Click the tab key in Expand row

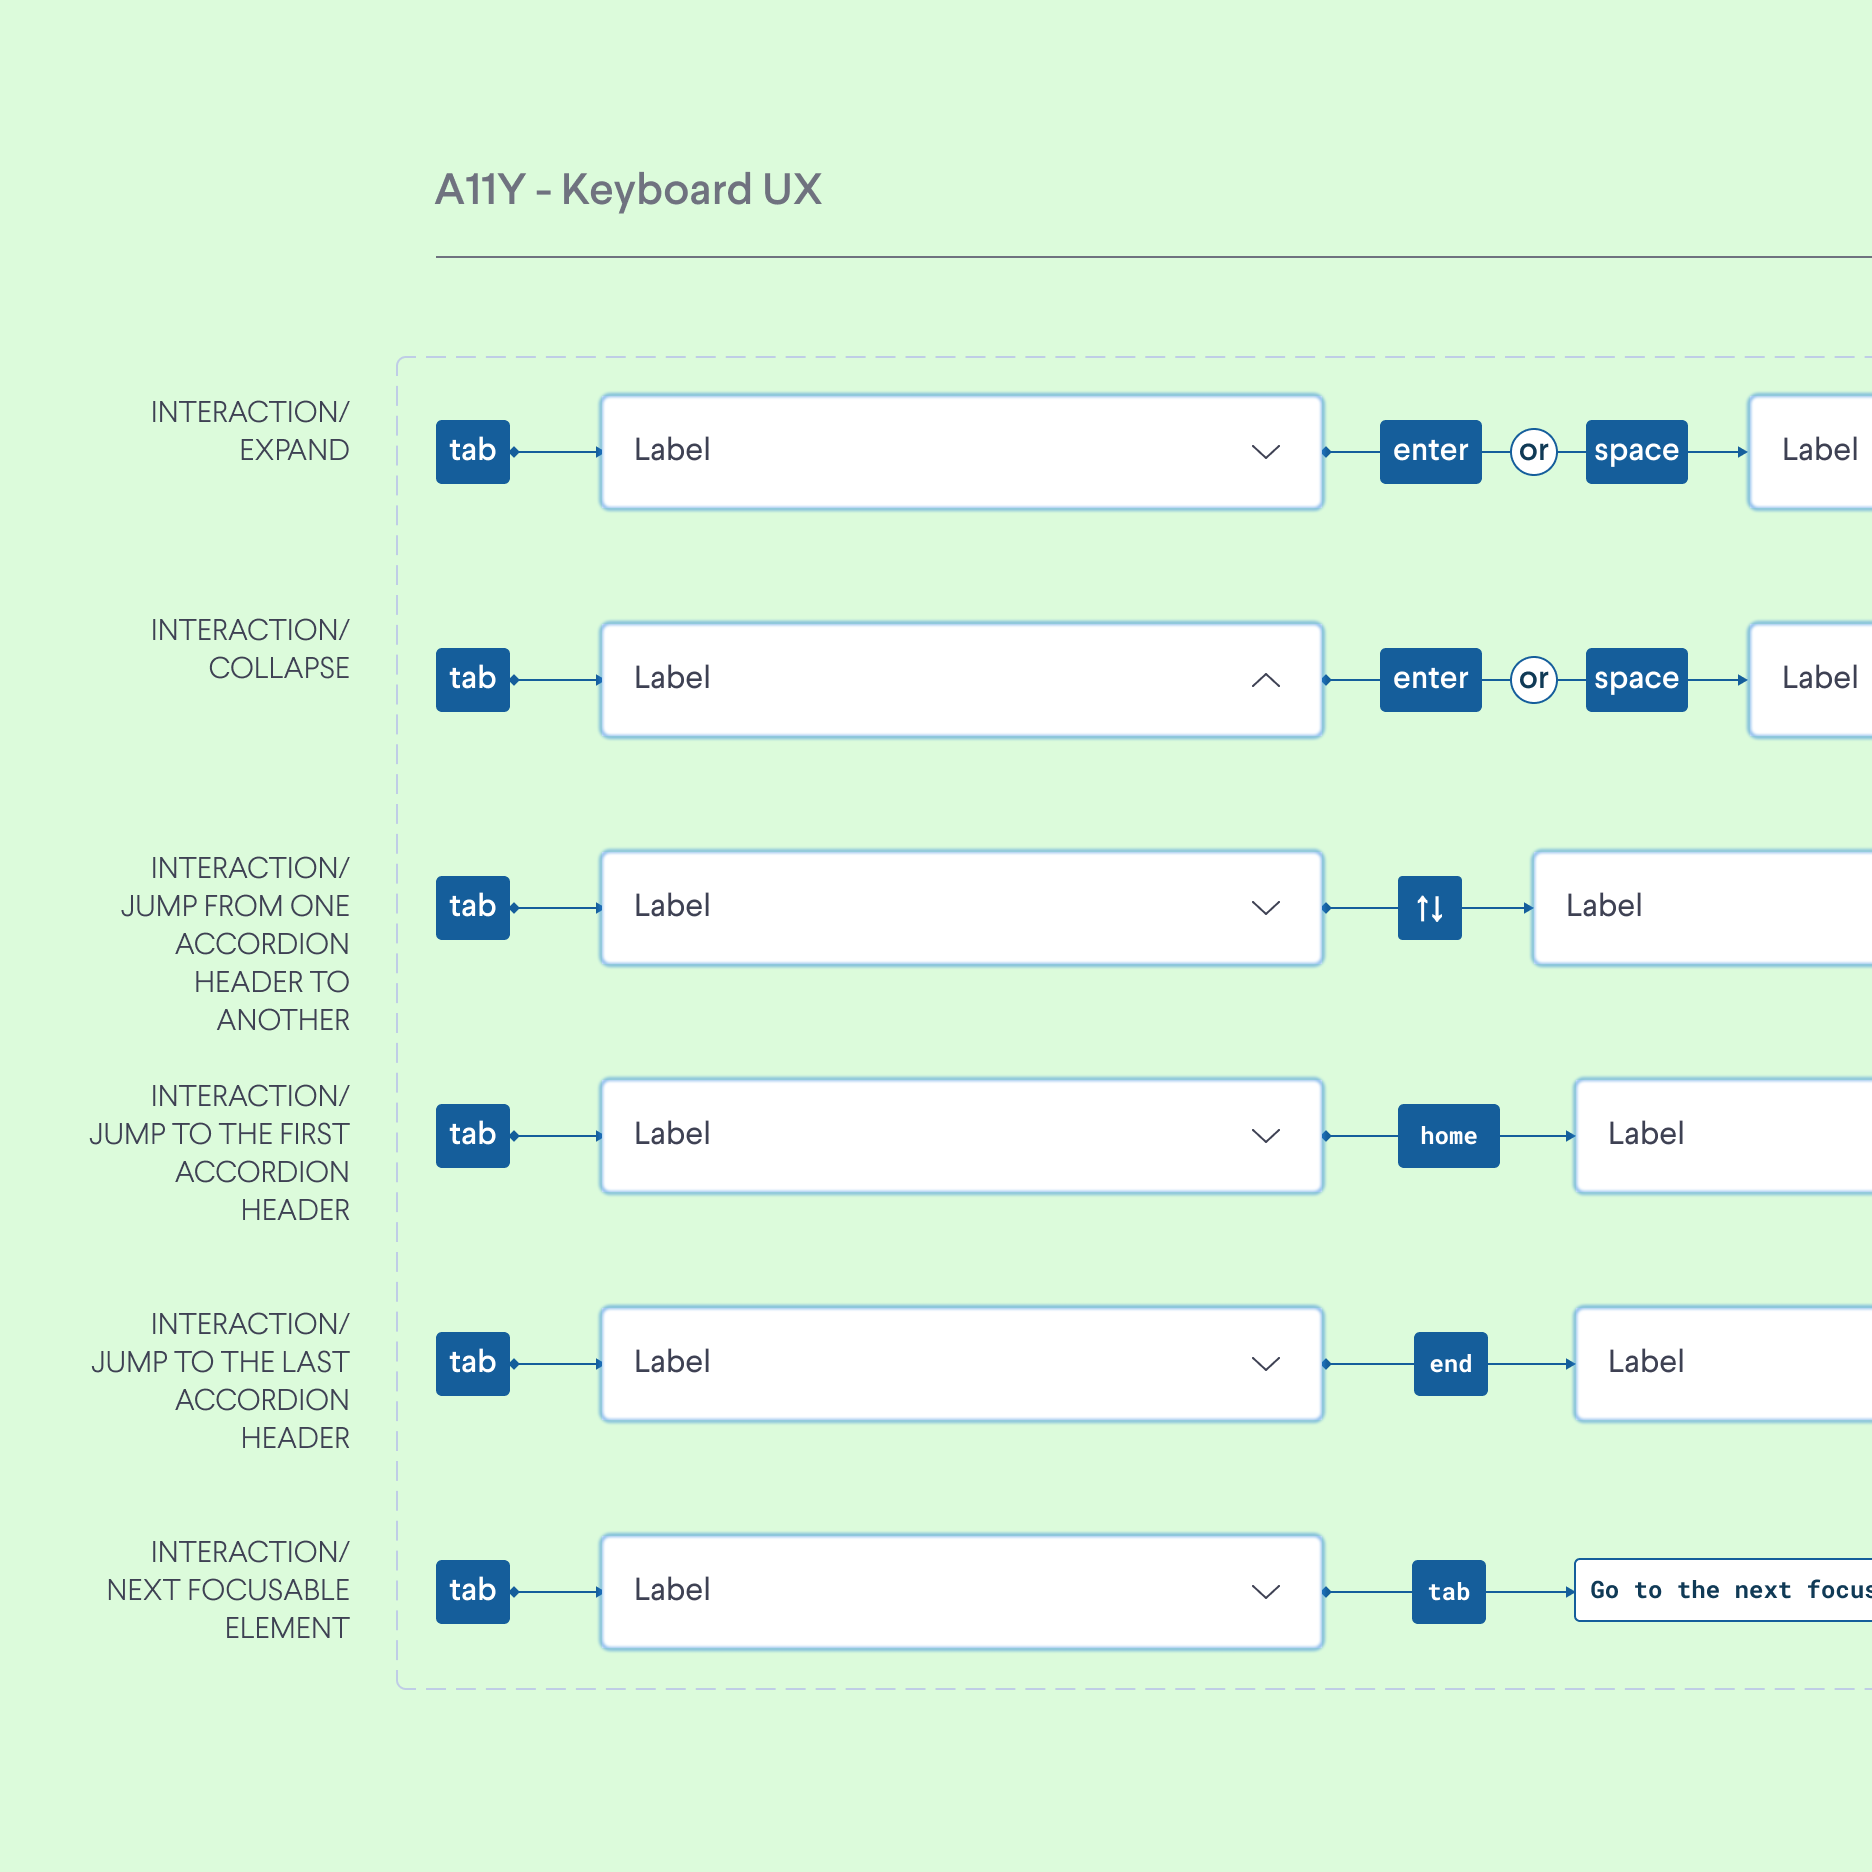[x=472, y=452]
